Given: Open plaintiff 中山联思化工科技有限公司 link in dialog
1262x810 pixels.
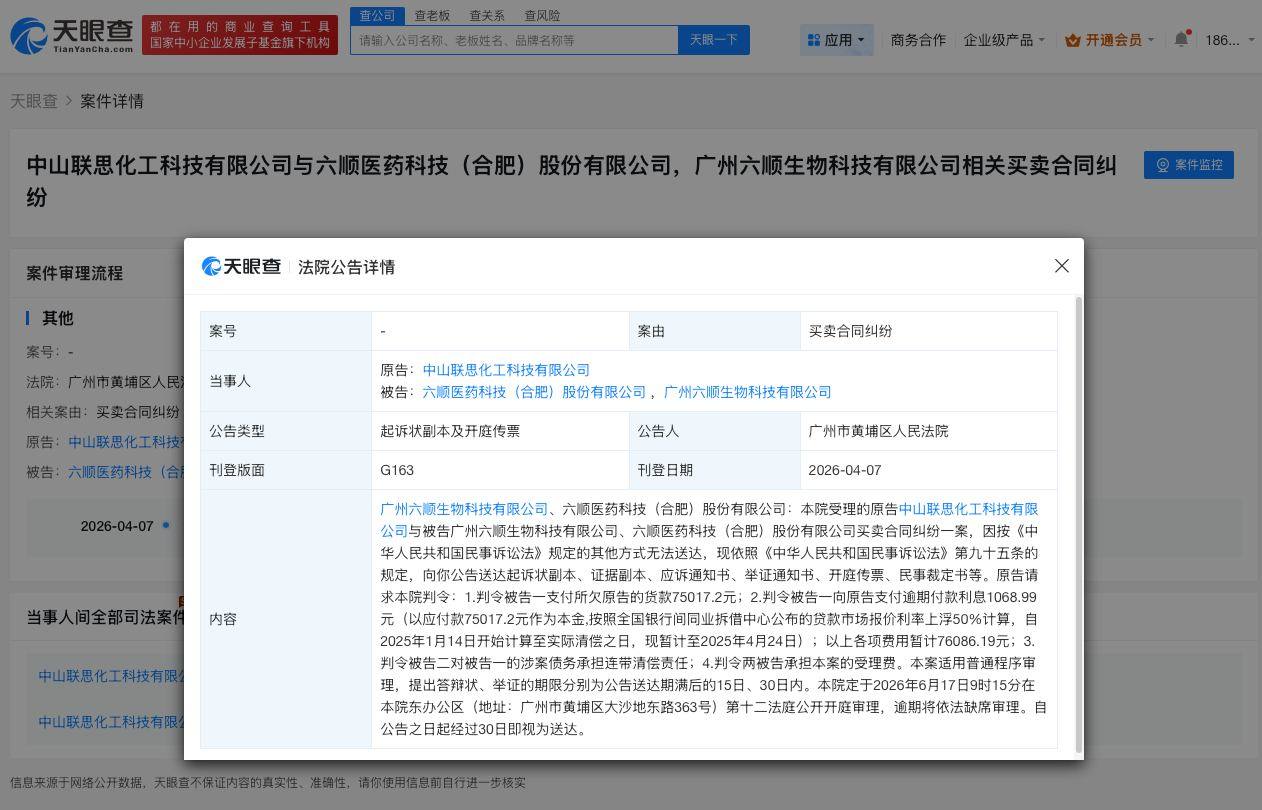Looking at the screenshot, I should pyautogui.click(x=506, y=370).
